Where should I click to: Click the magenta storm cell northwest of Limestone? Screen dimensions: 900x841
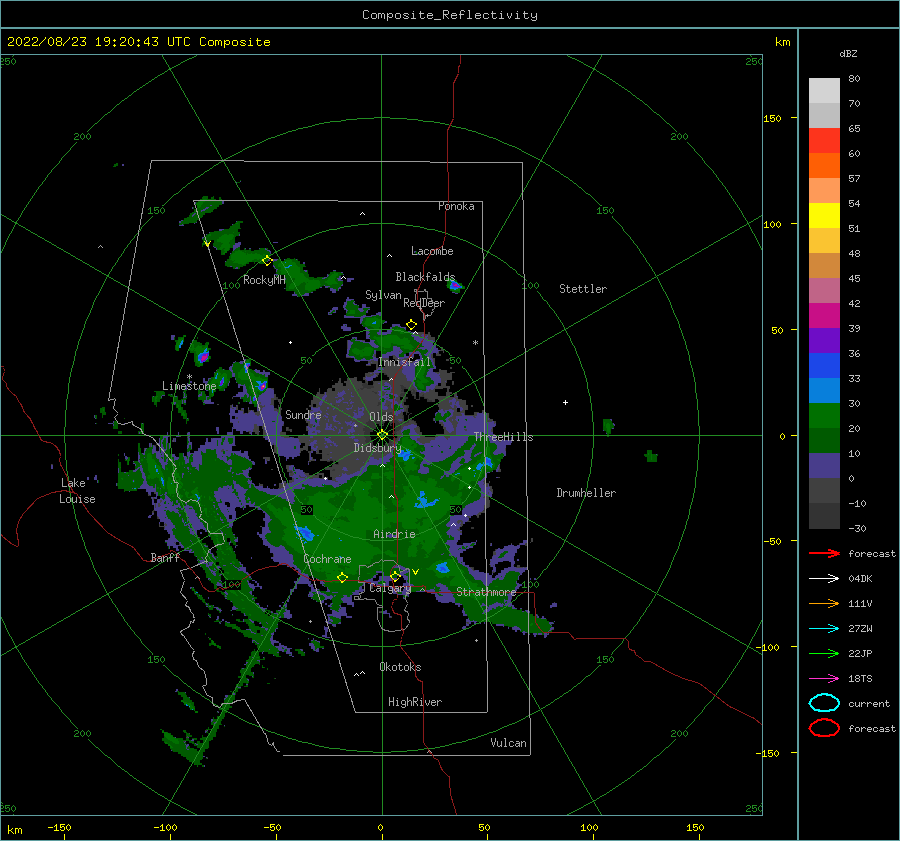point(203,356)
